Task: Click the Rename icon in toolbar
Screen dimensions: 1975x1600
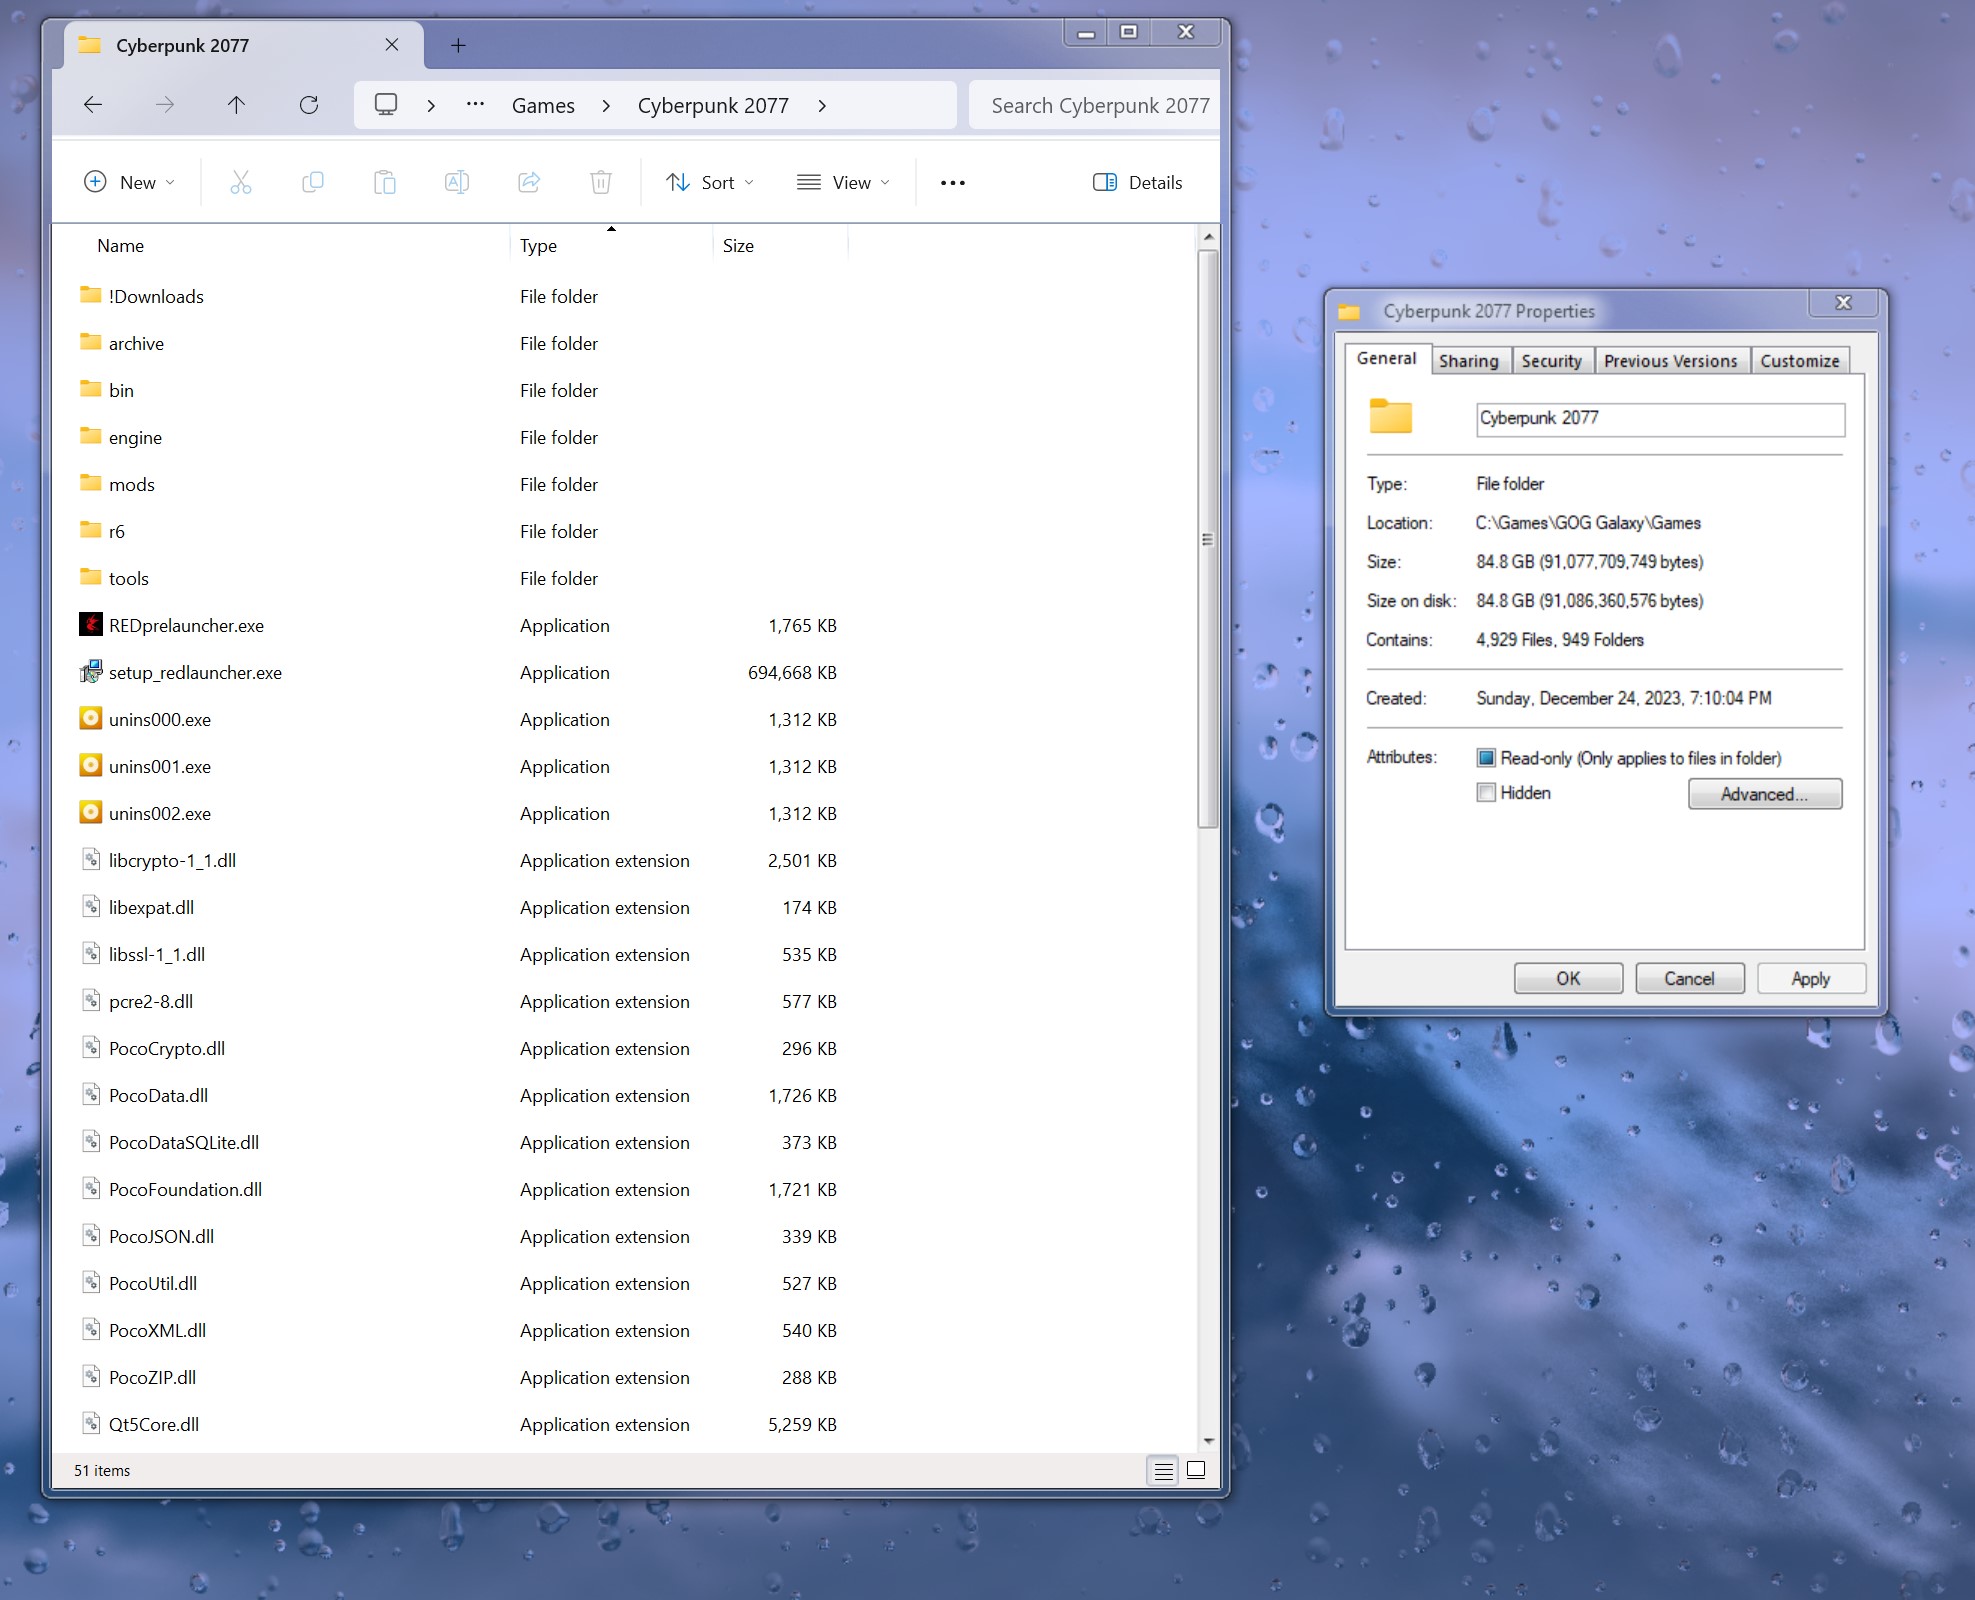Action: tap(457, 182)
